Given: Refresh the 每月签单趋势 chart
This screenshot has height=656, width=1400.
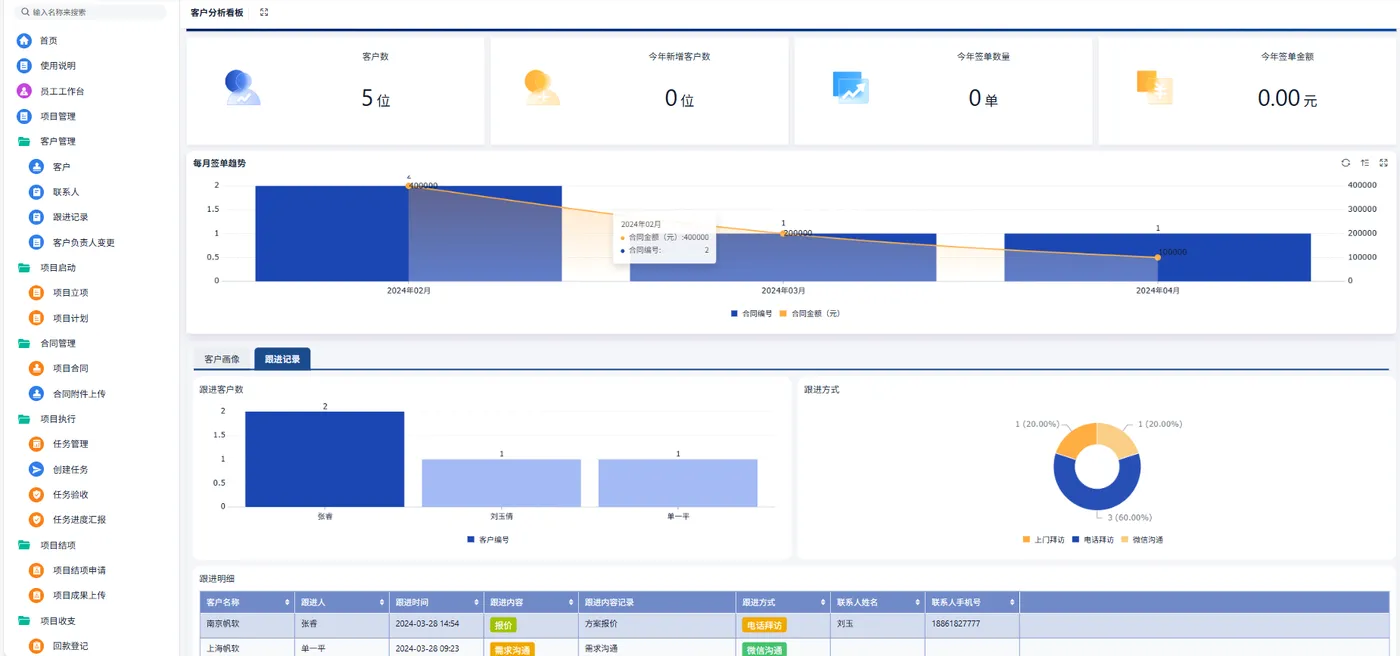Looking at the screenshot, I should [1346, 163].
